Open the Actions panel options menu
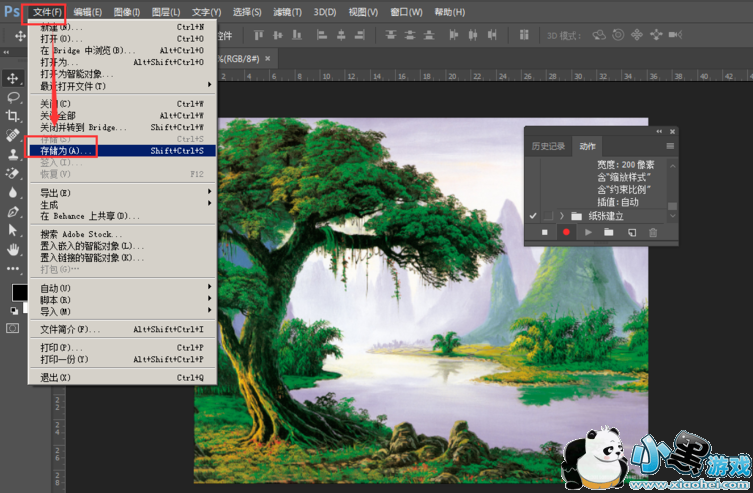This screenshot has width=753, height=493. point(670,146)
